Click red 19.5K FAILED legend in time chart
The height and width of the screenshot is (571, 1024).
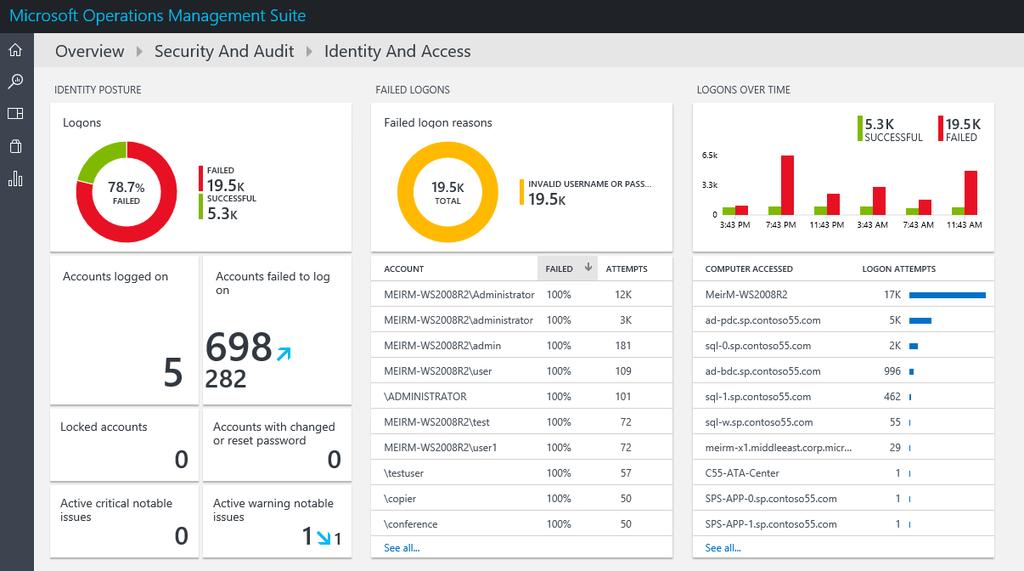pyautogui.click(x=960, y=129)
